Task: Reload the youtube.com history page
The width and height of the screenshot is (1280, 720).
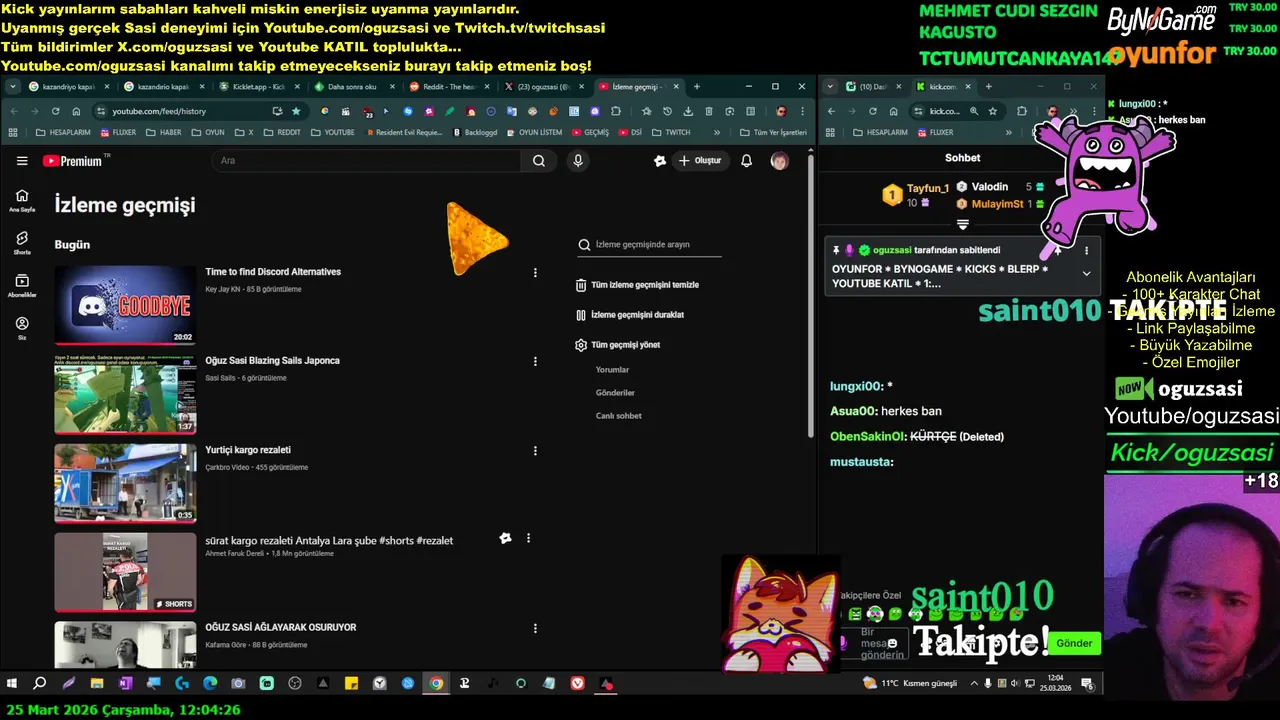Action: coord(56,111)
